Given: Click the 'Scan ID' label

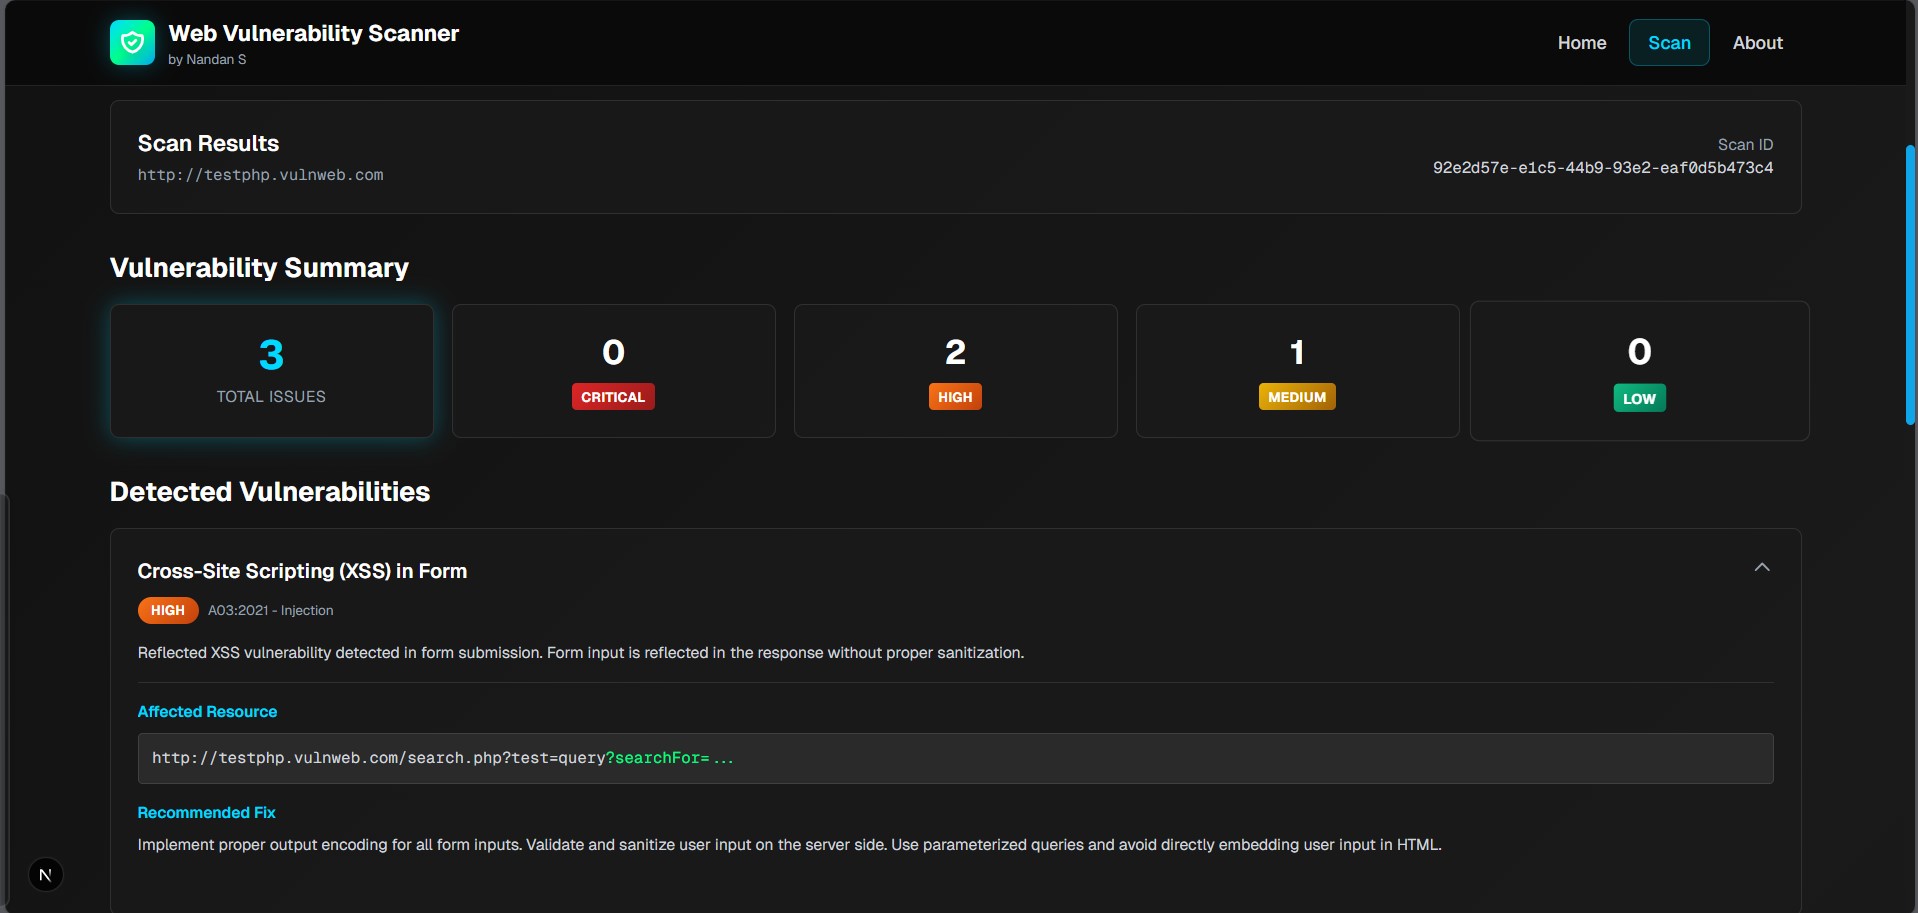Looking at the screenshot, I should point(1746,145).
